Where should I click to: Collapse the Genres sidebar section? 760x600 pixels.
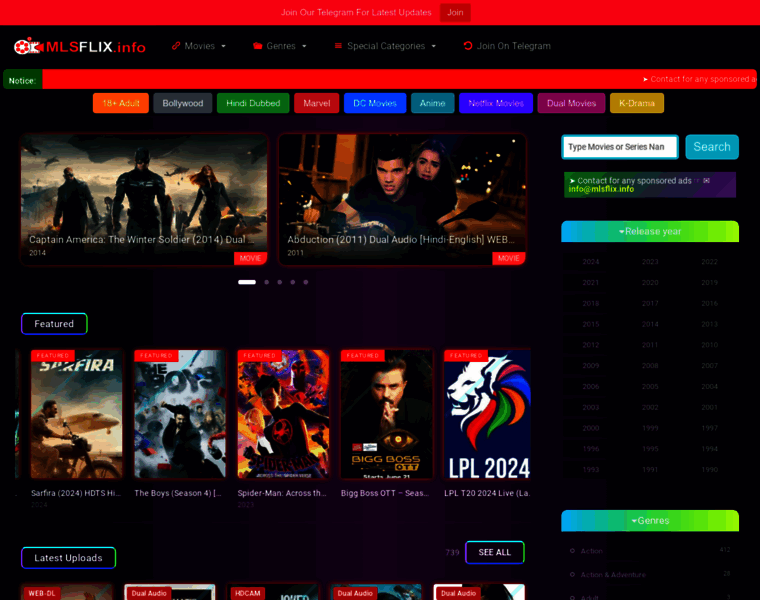[650, 521]
